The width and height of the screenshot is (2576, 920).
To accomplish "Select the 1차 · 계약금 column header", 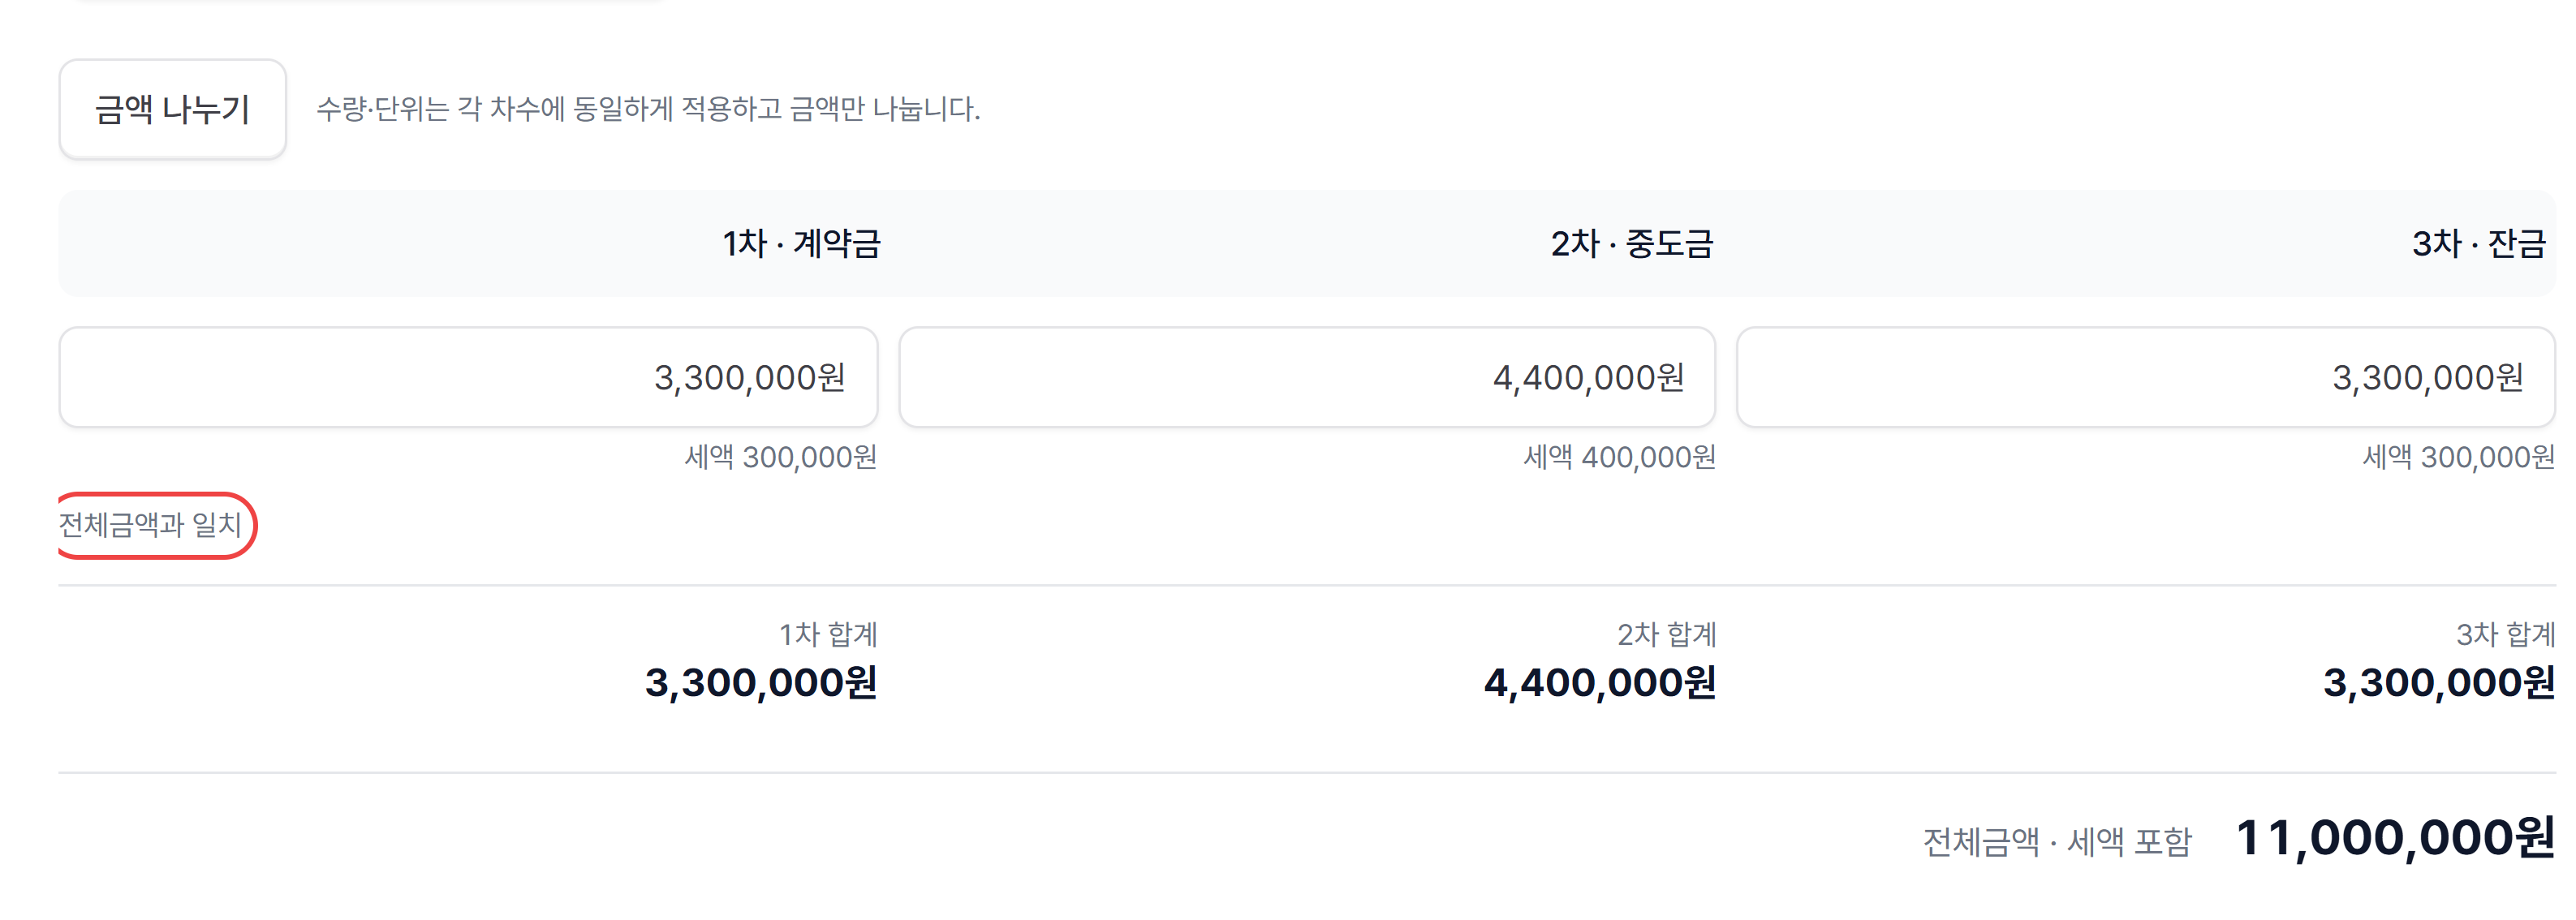I will coord(801,243).
